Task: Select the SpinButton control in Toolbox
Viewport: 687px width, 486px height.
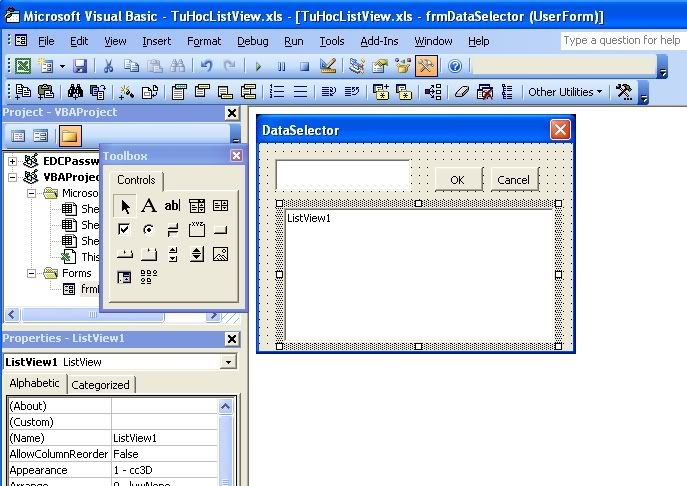Action: coord(196,254)
